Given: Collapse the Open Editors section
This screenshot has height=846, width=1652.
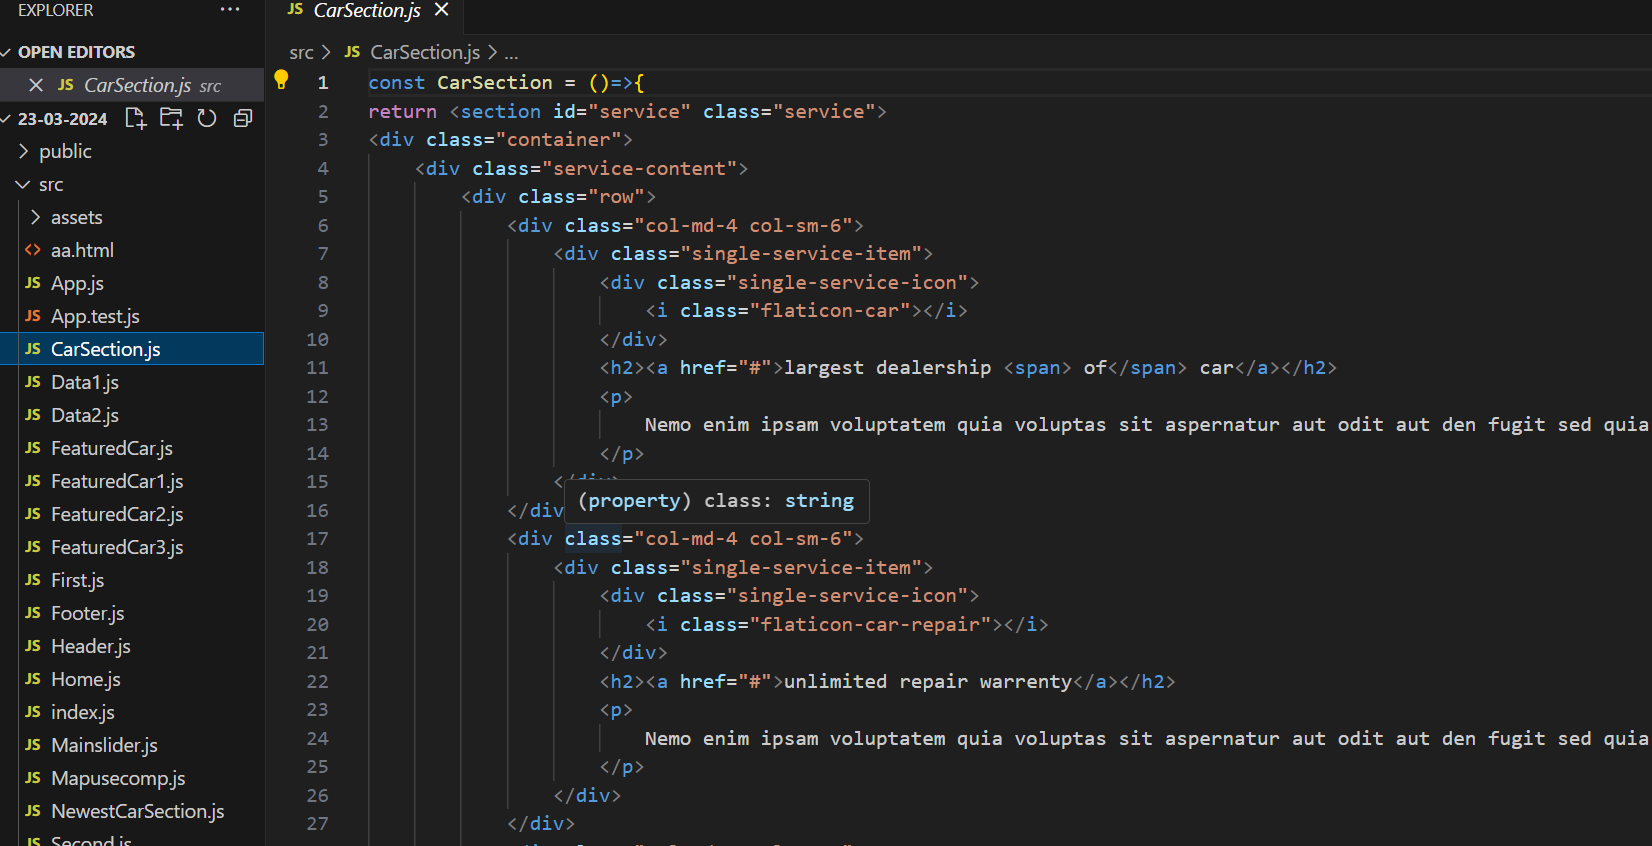Looking at the screenshot, I should coord(76,52).
